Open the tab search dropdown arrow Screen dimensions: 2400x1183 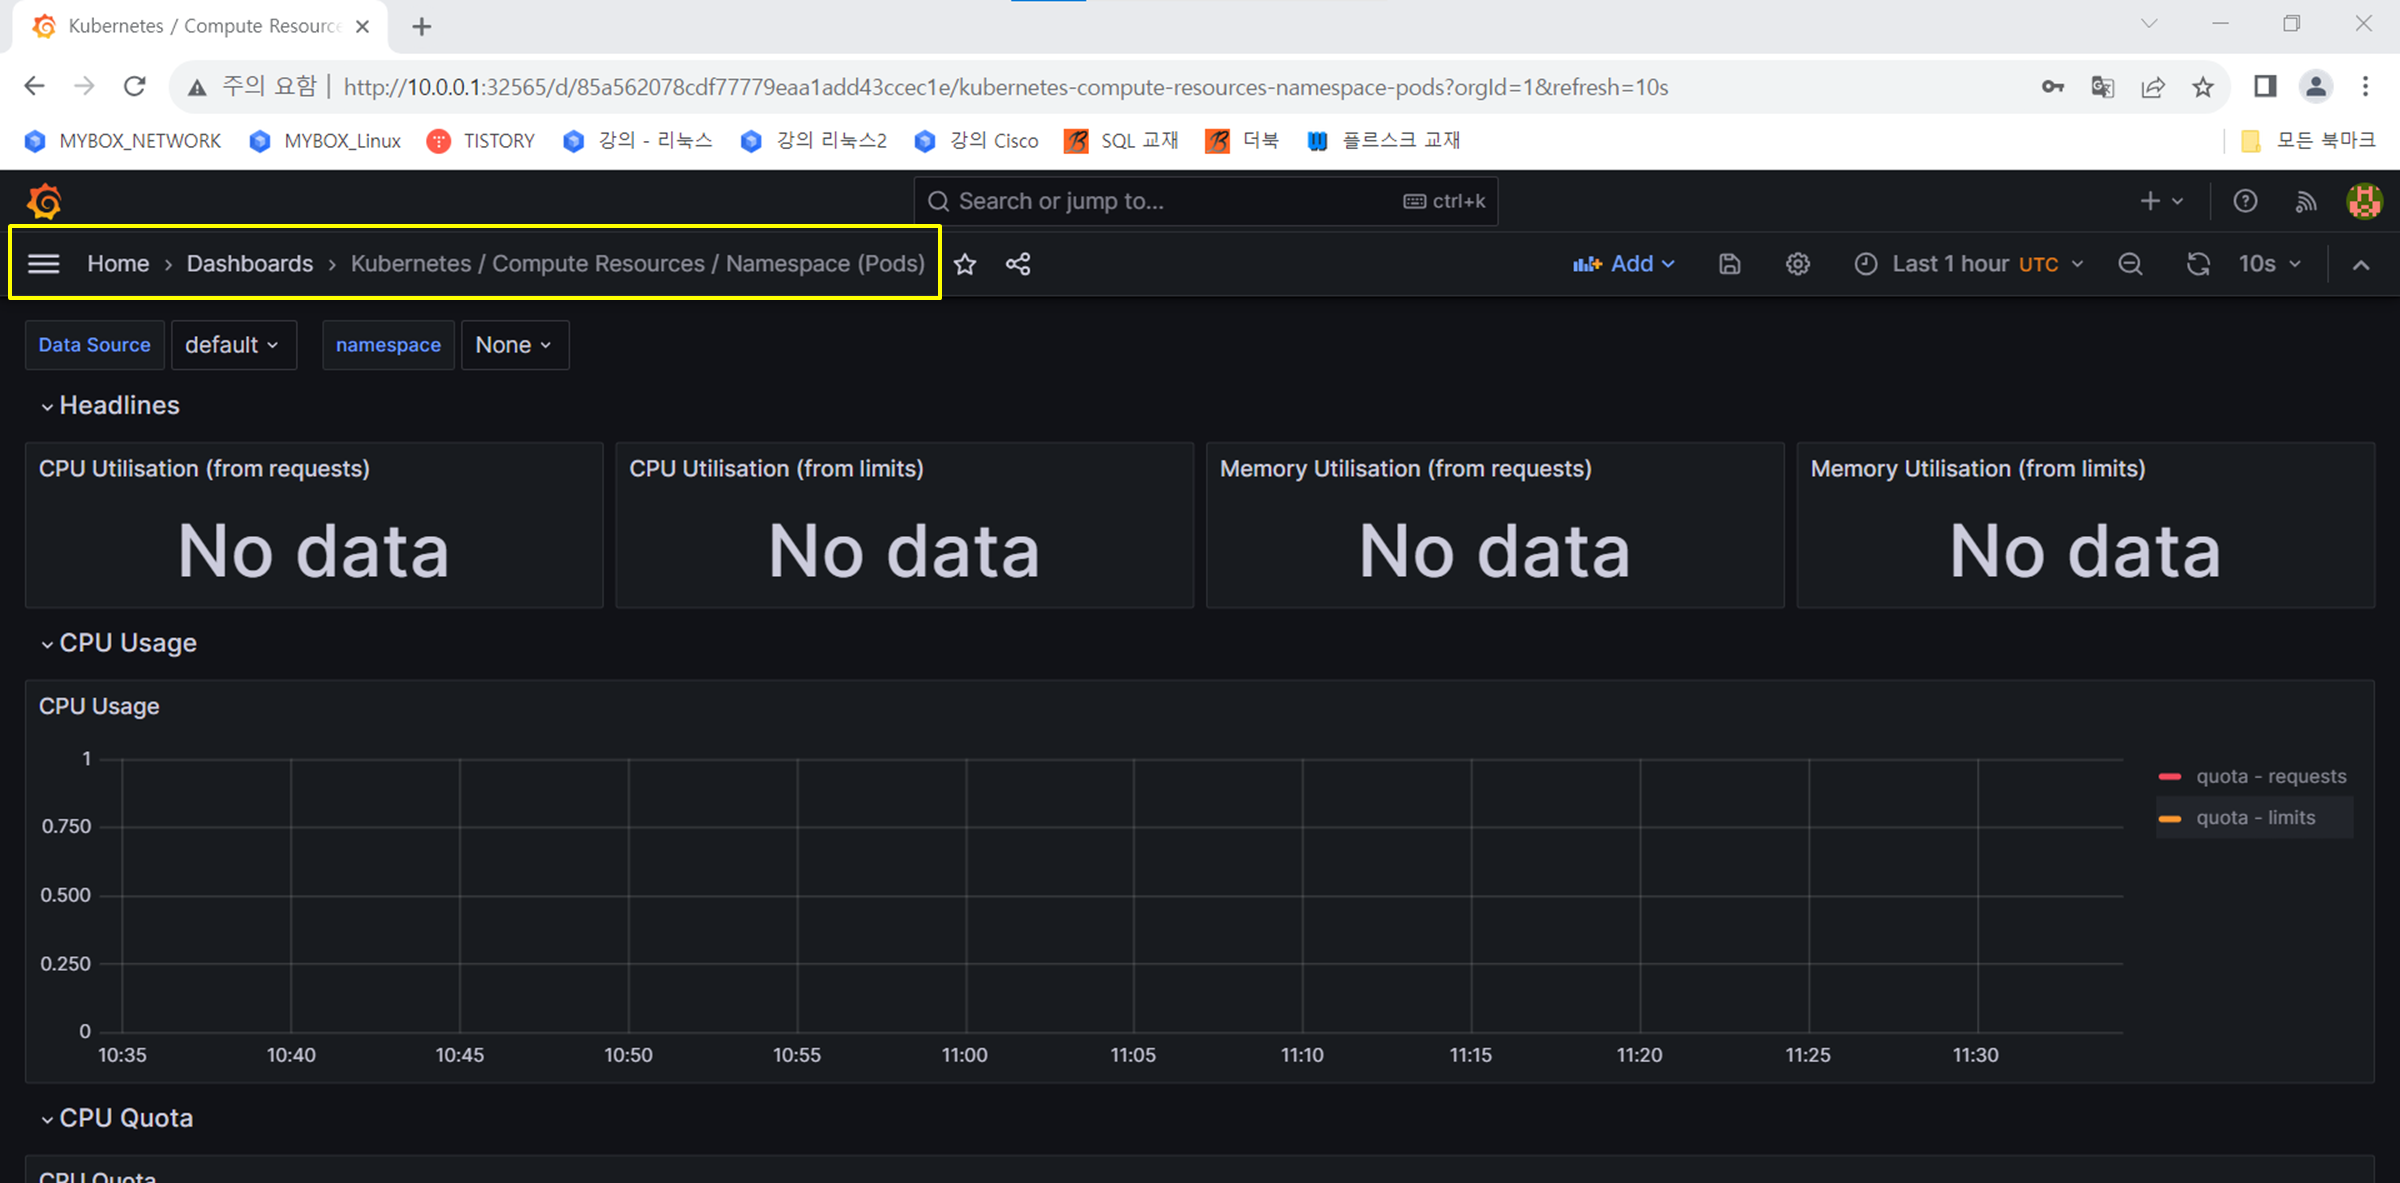[2149, 23]
